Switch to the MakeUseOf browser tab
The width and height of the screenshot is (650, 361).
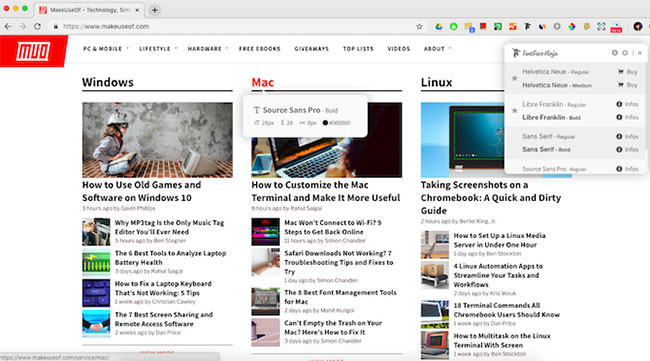tap(89, 10)
